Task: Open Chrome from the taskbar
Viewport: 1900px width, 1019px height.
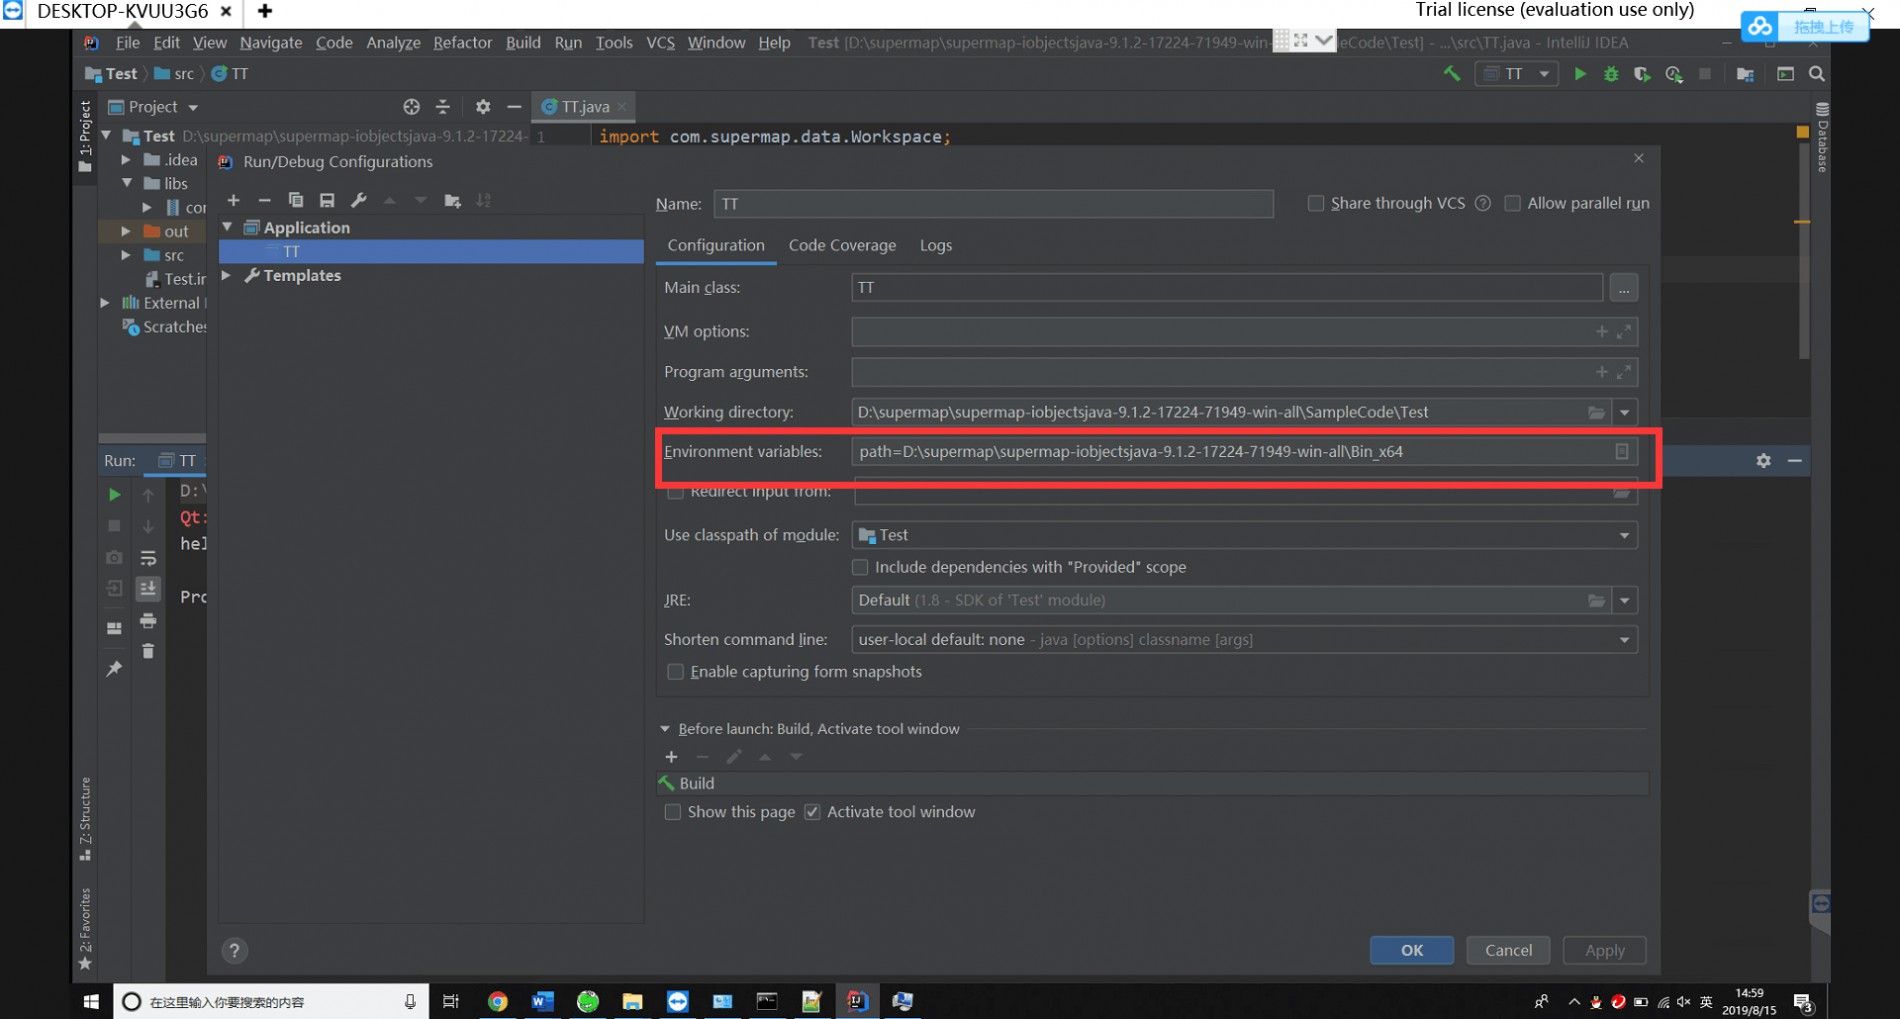Action: point(497,1001)
